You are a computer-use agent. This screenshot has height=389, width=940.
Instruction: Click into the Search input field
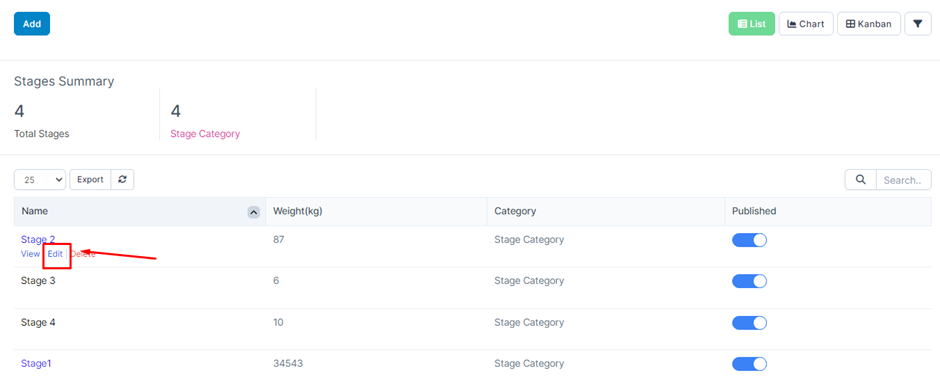[x=903, y=179]
